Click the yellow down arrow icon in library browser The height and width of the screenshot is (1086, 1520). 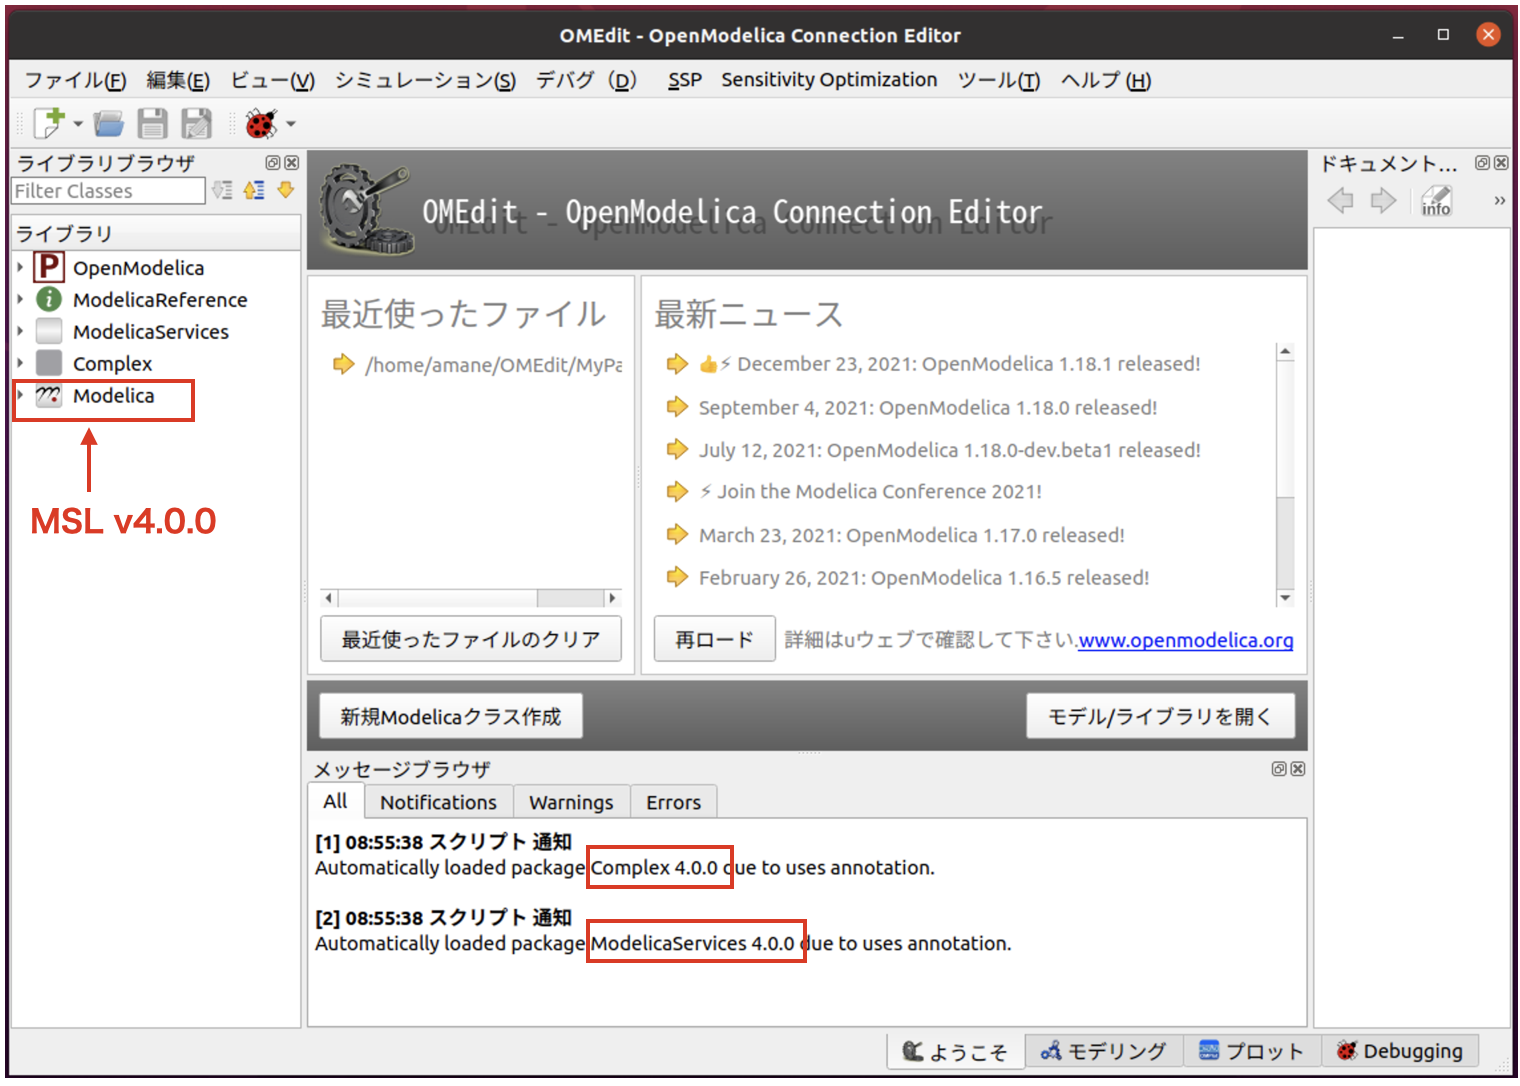pos(286,189)
